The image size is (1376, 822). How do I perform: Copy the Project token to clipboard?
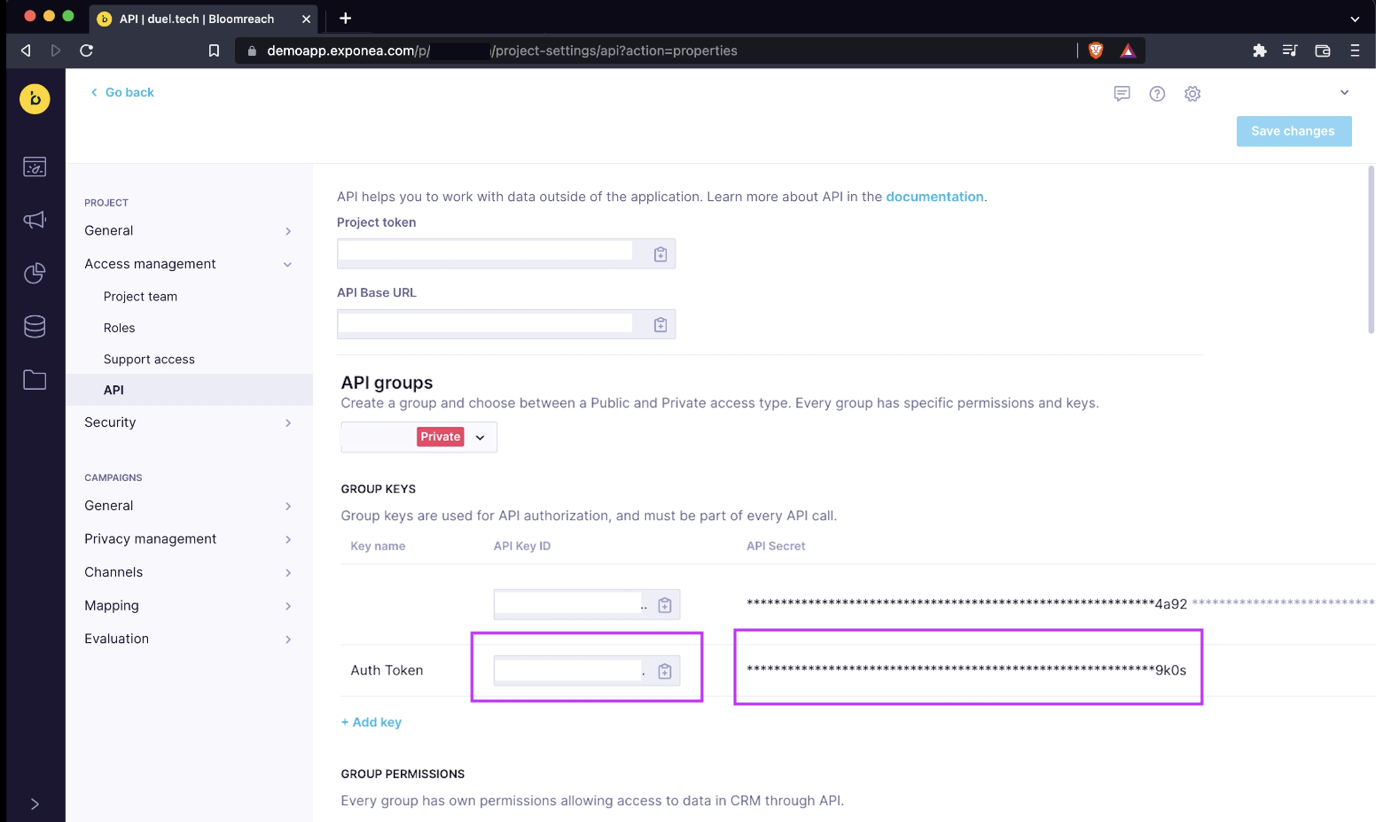[660, 254]
